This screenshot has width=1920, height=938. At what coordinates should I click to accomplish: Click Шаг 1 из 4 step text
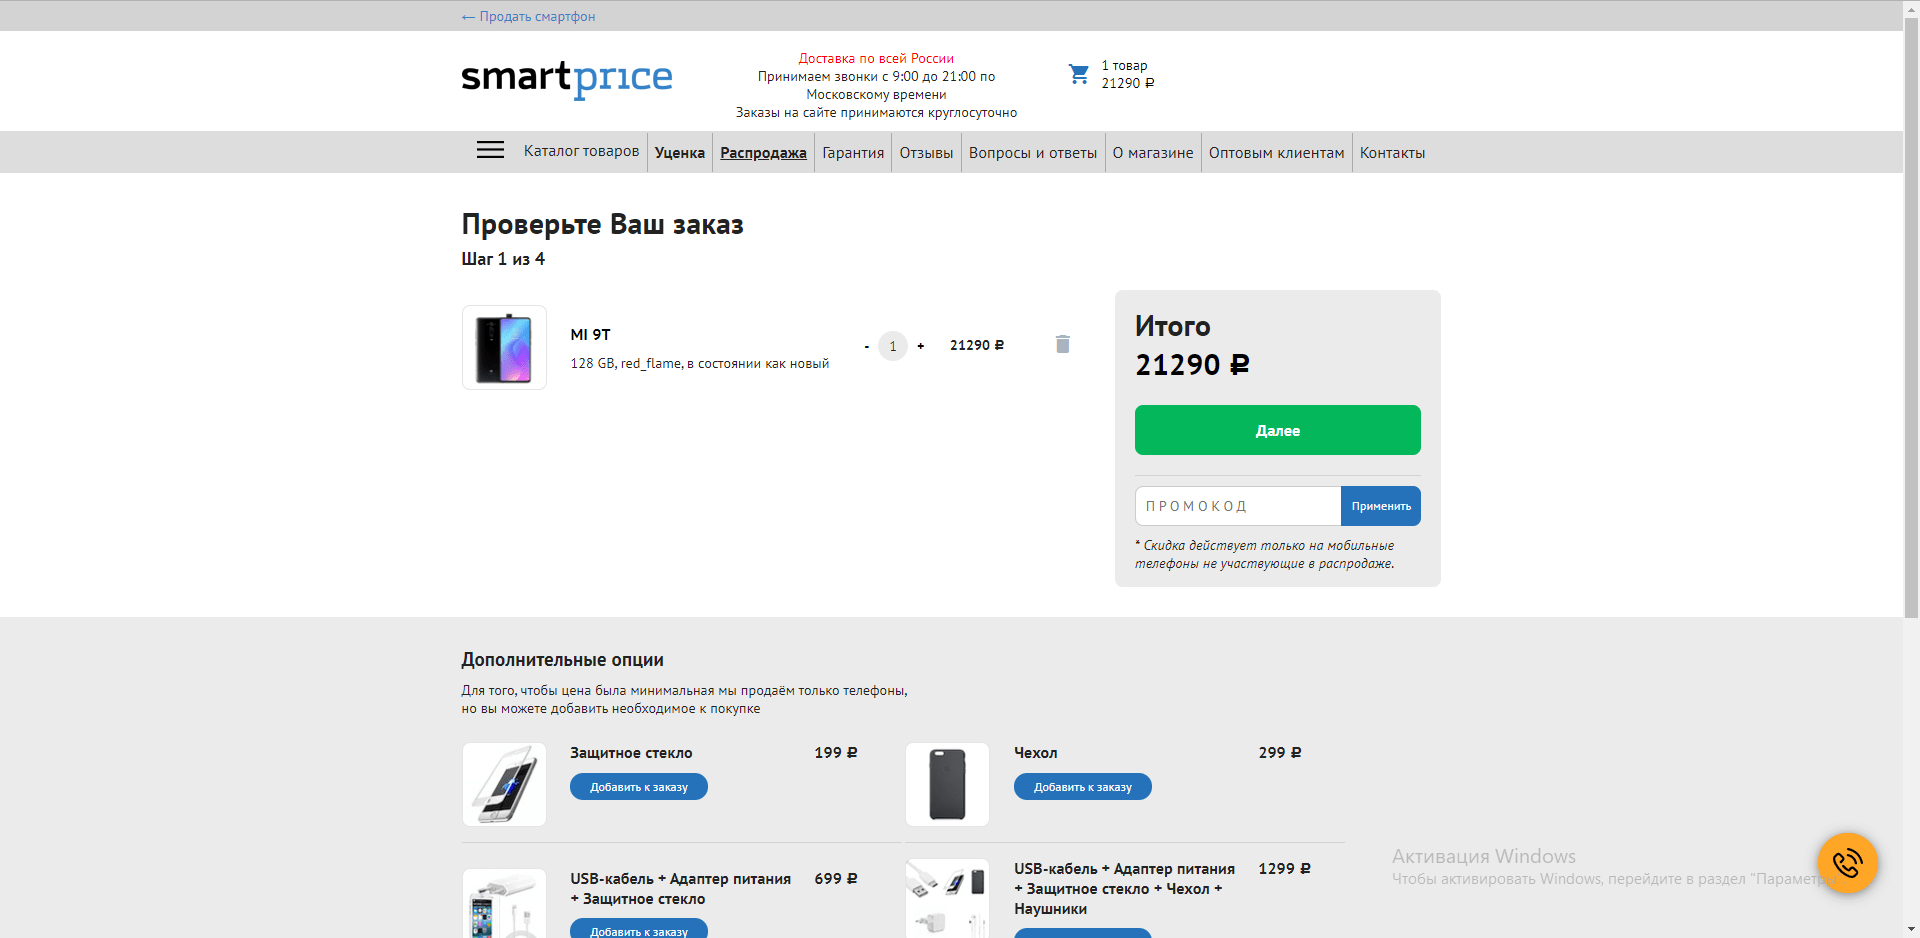coord(503,259)
